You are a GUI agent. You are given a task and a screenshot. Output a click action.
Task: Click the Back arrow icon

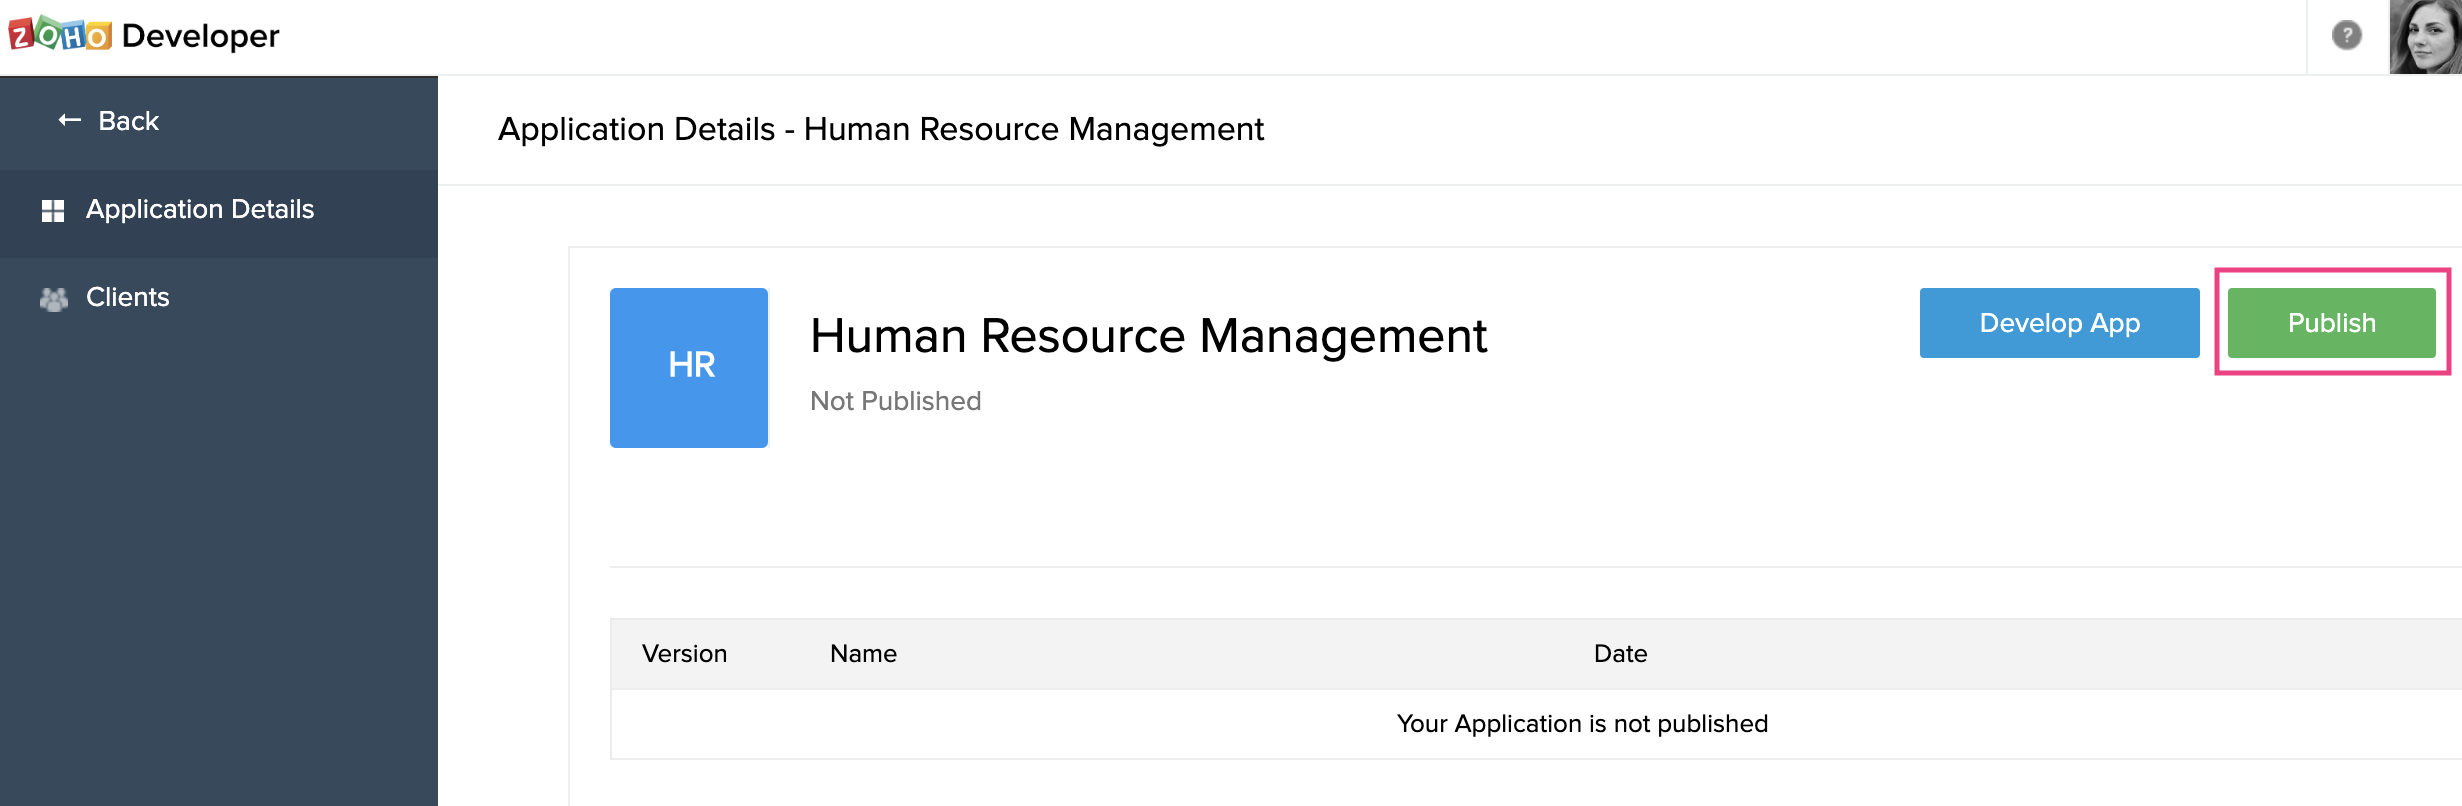tap(69, 121)
